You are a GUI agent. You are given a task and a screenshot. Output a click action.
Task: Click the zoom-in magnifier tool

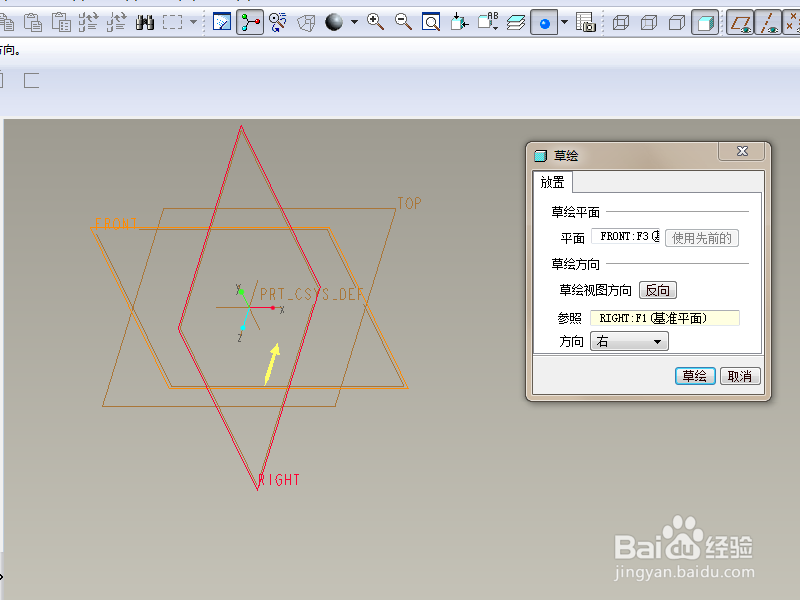[374, 22]
